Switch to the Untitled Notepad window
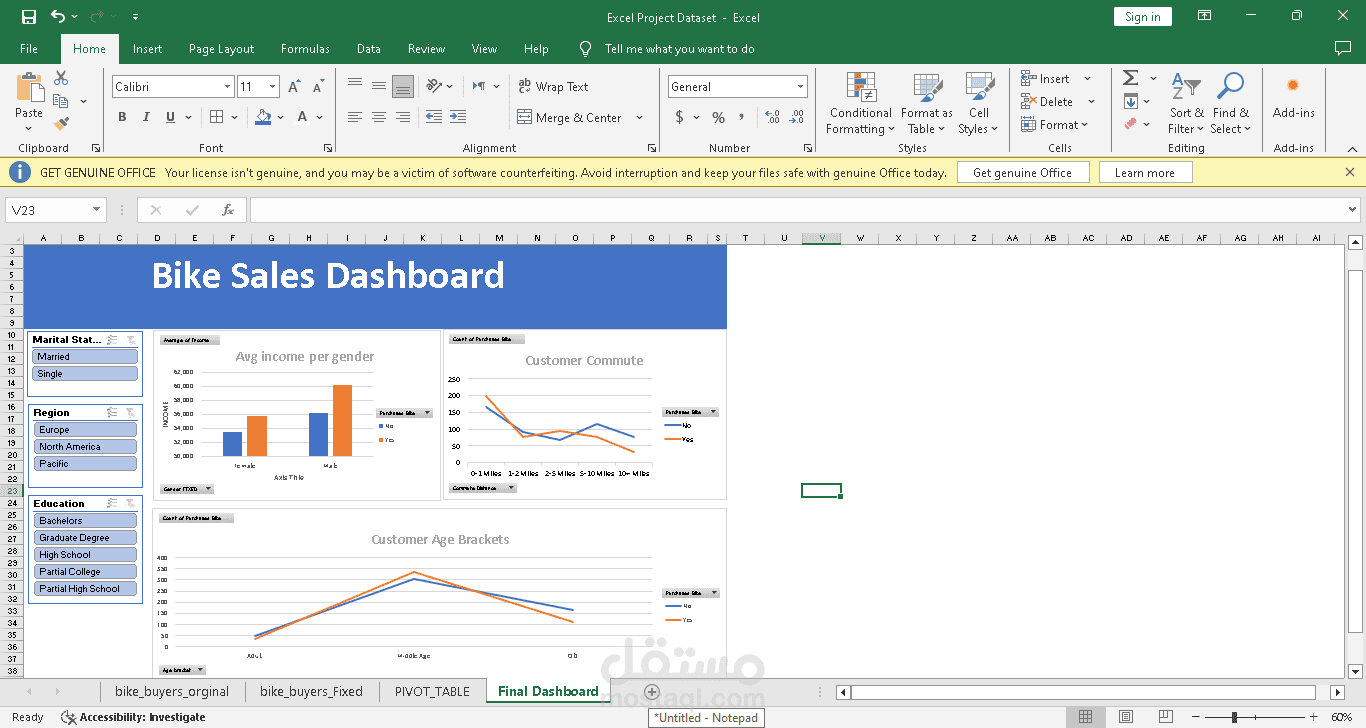Viewport: 1366px width, 728px height. coord(706,717)
